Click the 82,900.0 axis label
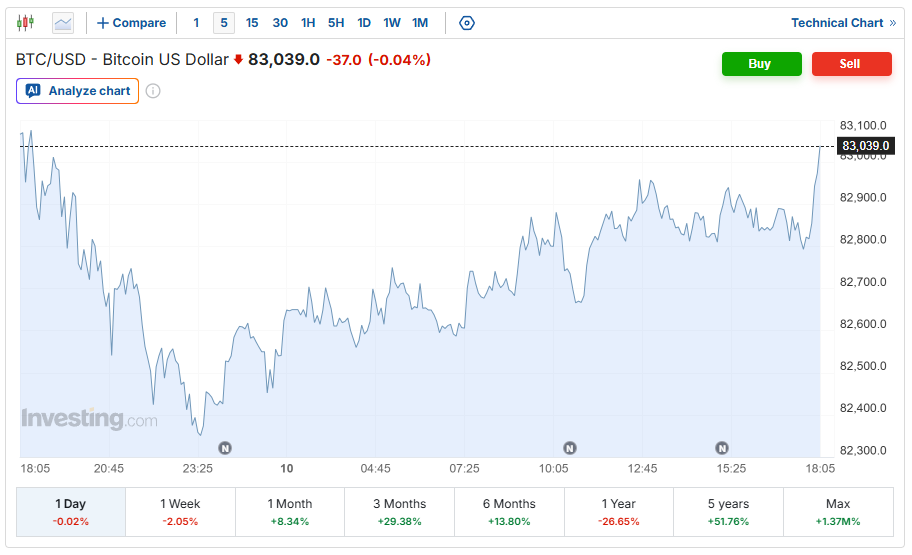This screenshot has width=912, height=555. point(863,197)
